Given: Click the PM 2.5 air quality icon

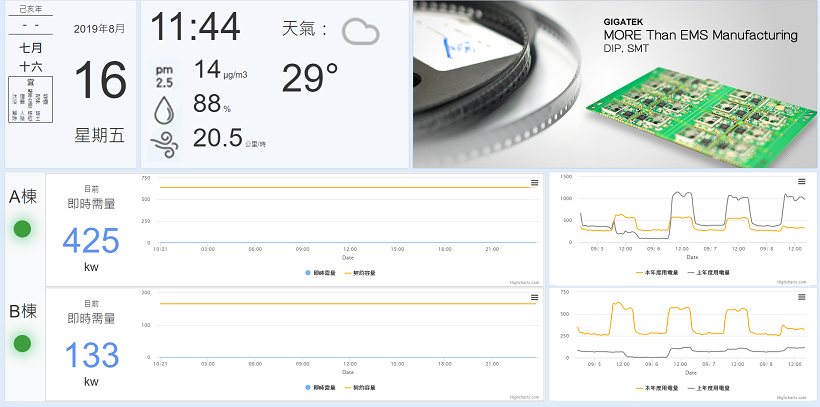Looking at the screenshot, I should [165, 75].
